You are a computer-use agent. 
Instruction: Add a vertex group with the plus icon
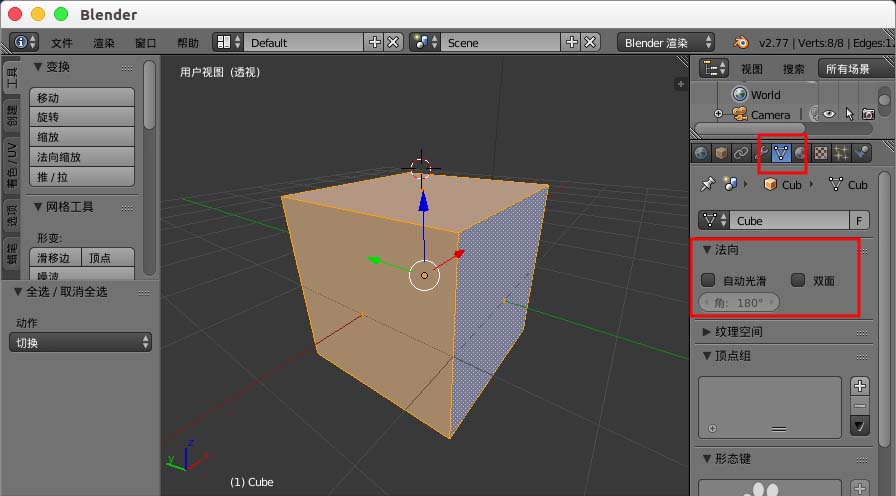tap(860, 386)
